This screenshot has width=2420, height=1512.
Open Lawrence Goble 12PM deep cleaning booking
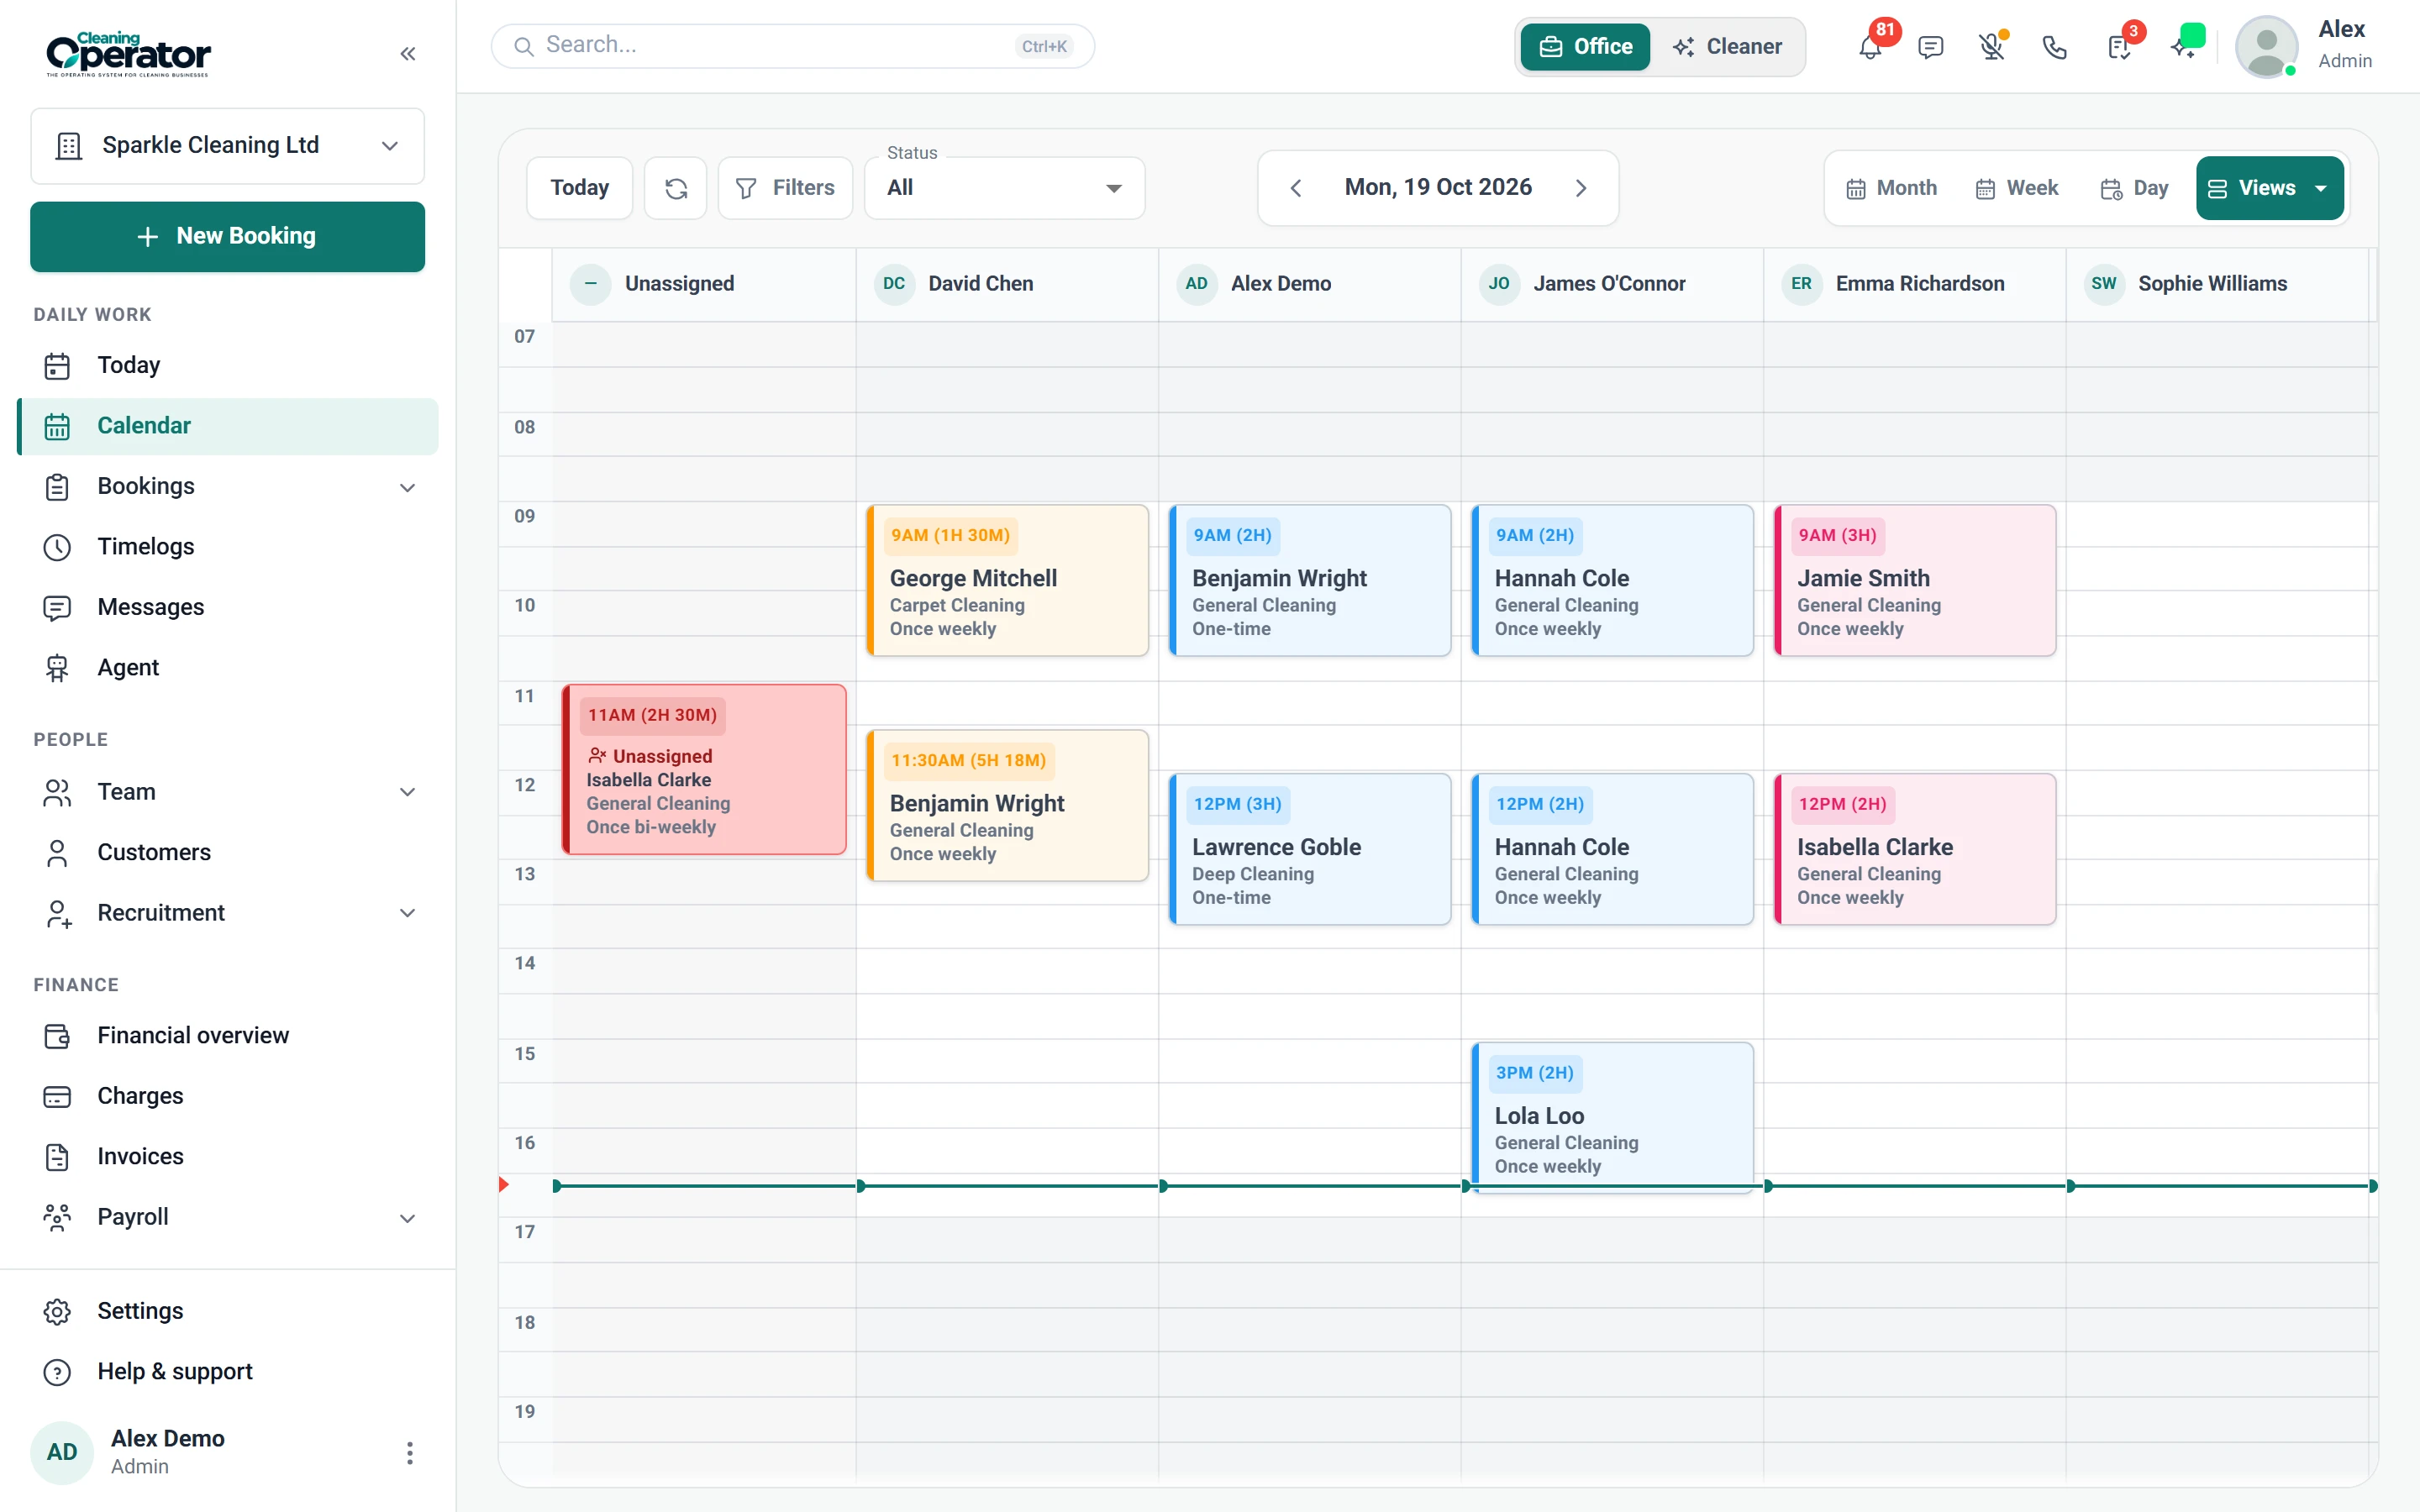[1310, 849]
